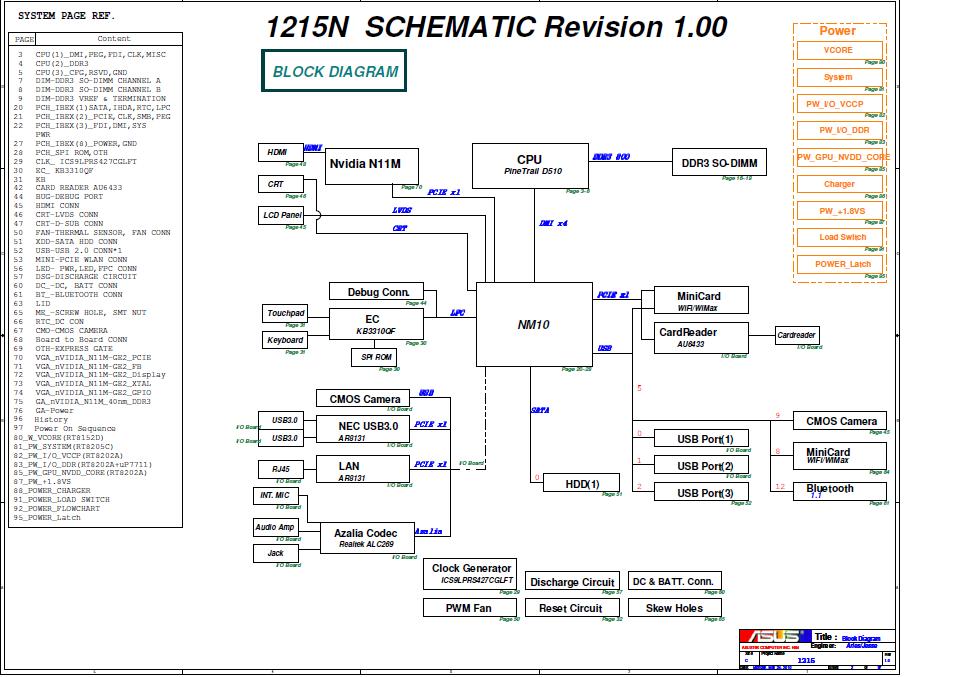Open the System power block
This screenshot has height=677, width=960.
(x=839, y=77)
